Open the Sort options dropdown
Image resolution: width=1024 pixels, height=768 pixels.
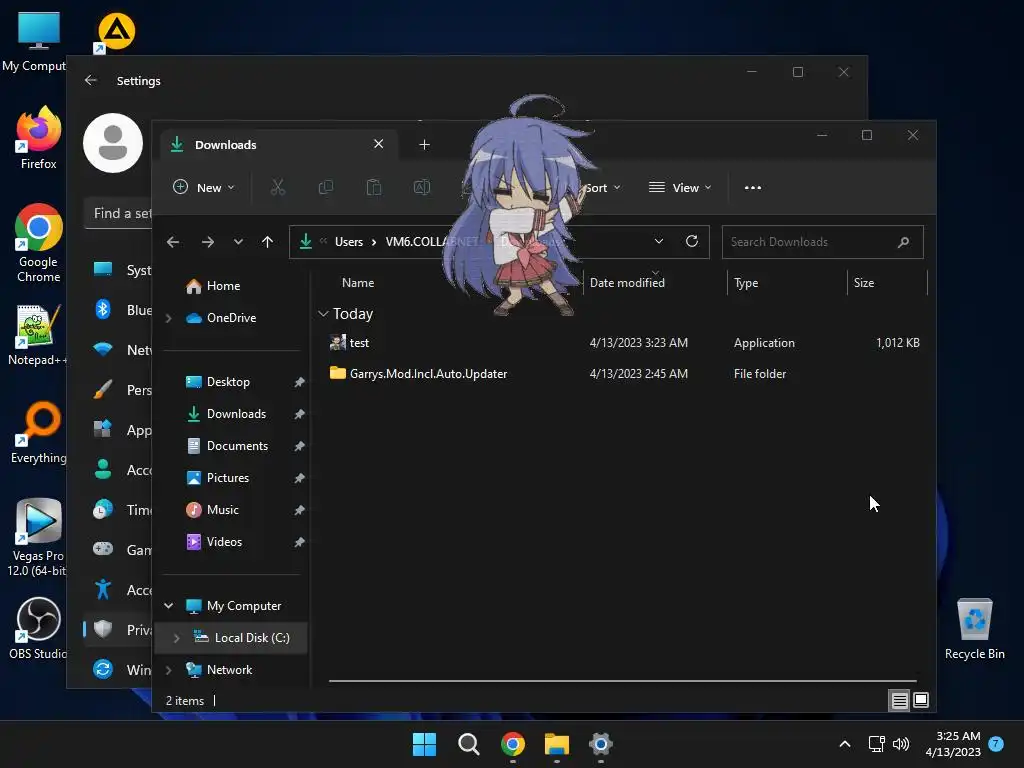coord(601,187)
